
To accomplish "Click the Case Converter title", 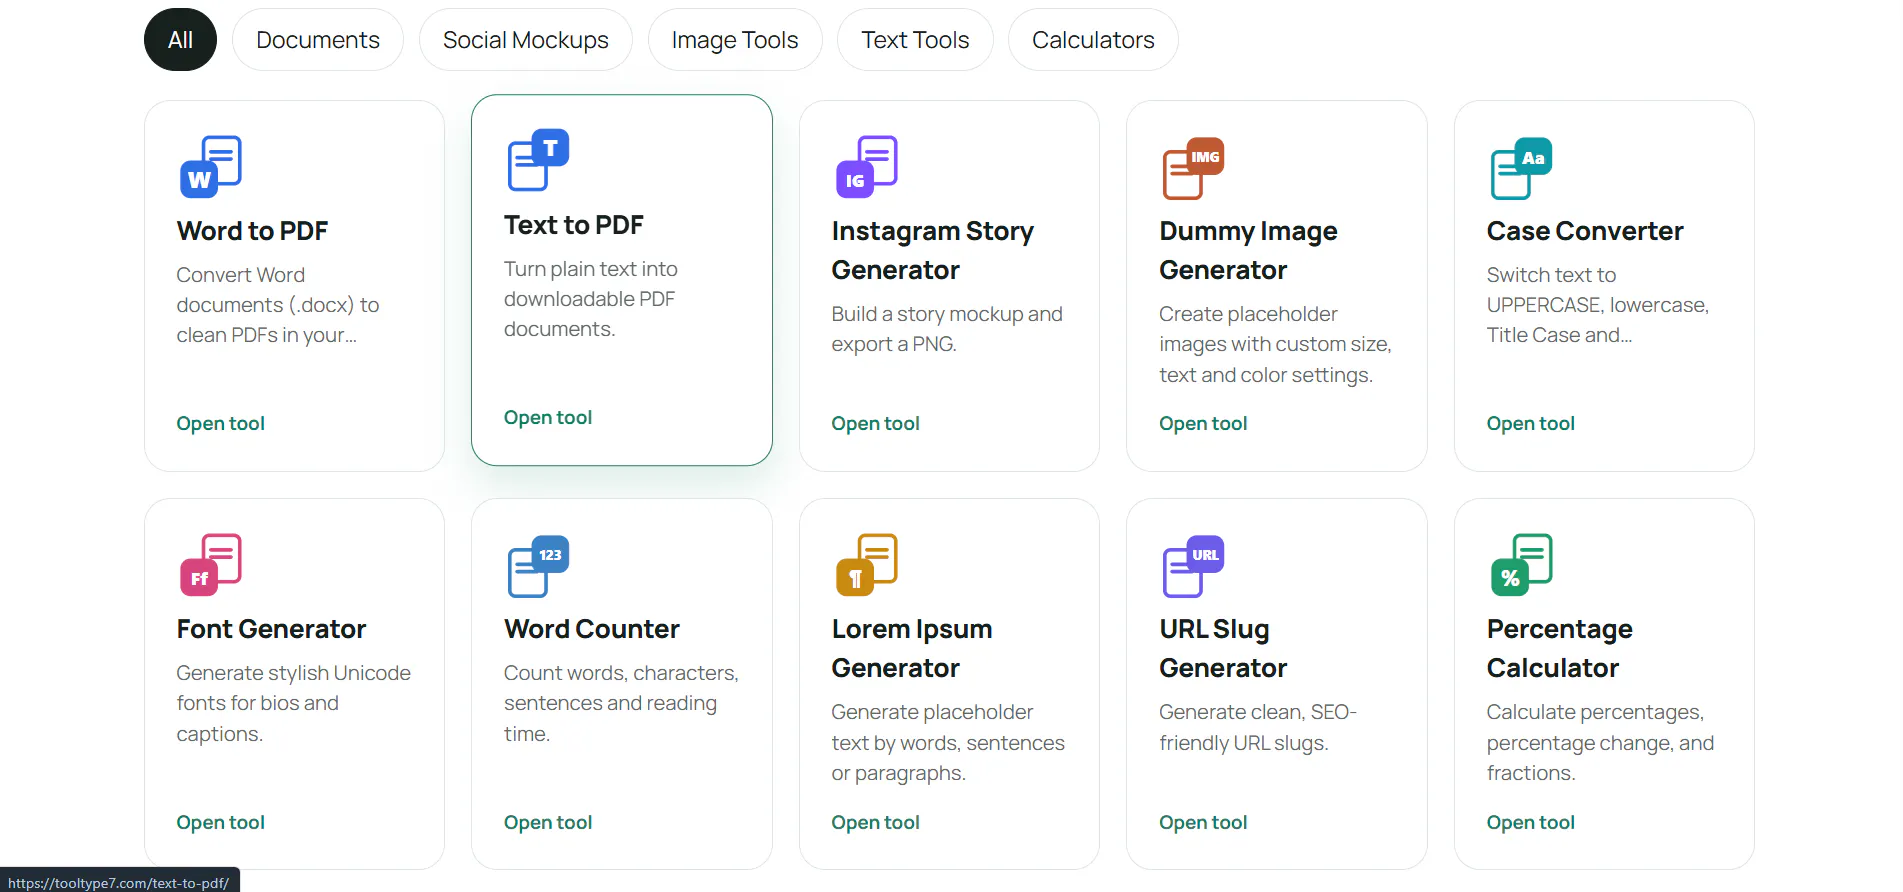I will 1585,231.
